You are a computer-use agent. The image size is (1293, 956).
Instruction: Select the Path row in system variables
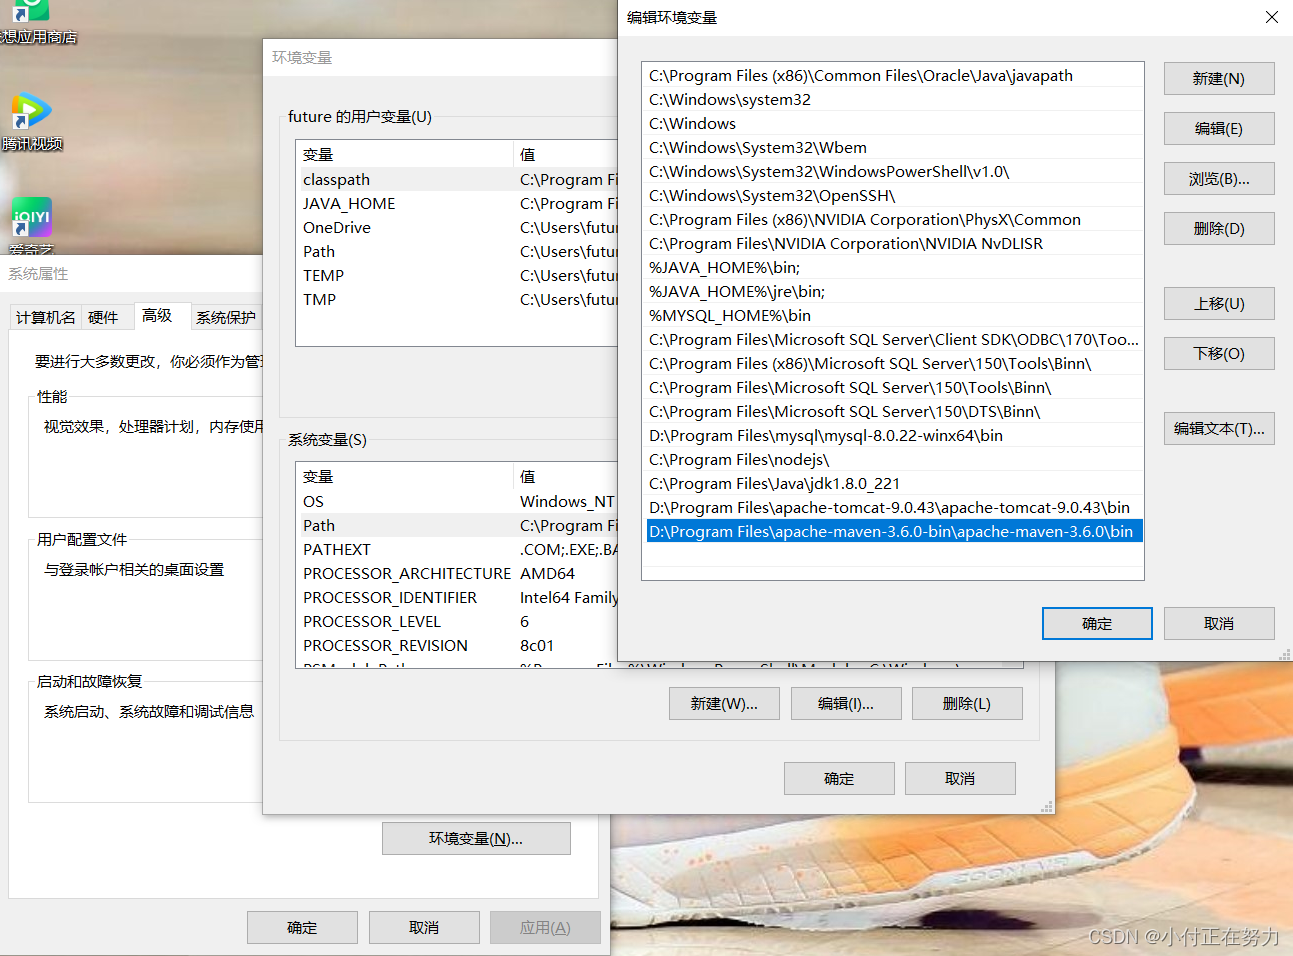457,526
